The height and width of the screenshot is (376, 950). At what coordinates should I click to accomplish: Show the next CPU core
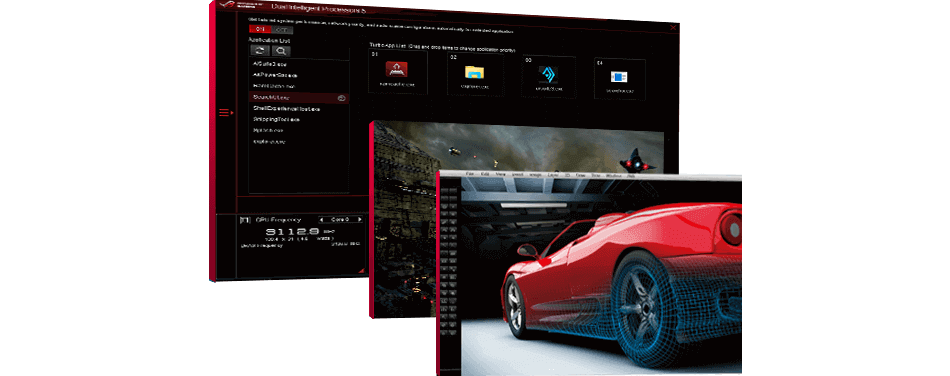360,220
